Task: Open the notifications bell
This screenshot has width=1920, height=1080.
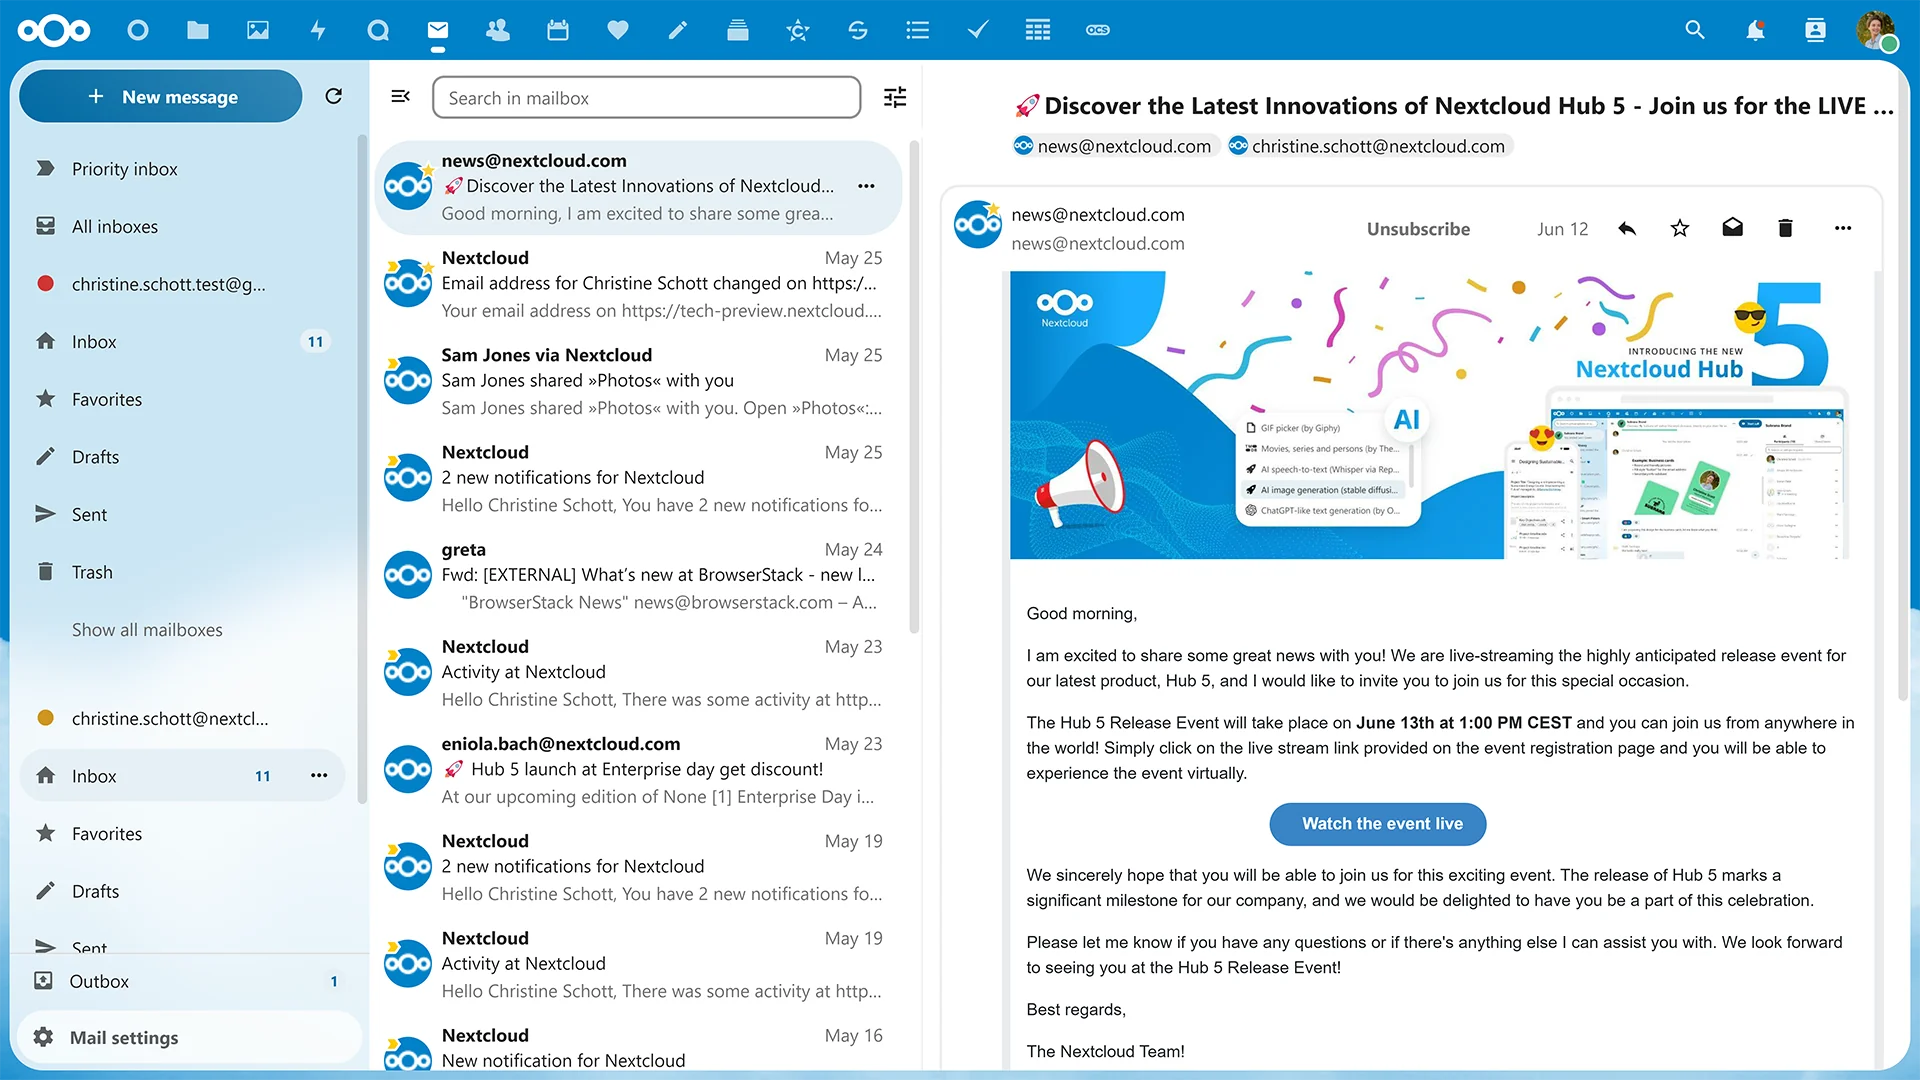Action: tap(1755, 30)
